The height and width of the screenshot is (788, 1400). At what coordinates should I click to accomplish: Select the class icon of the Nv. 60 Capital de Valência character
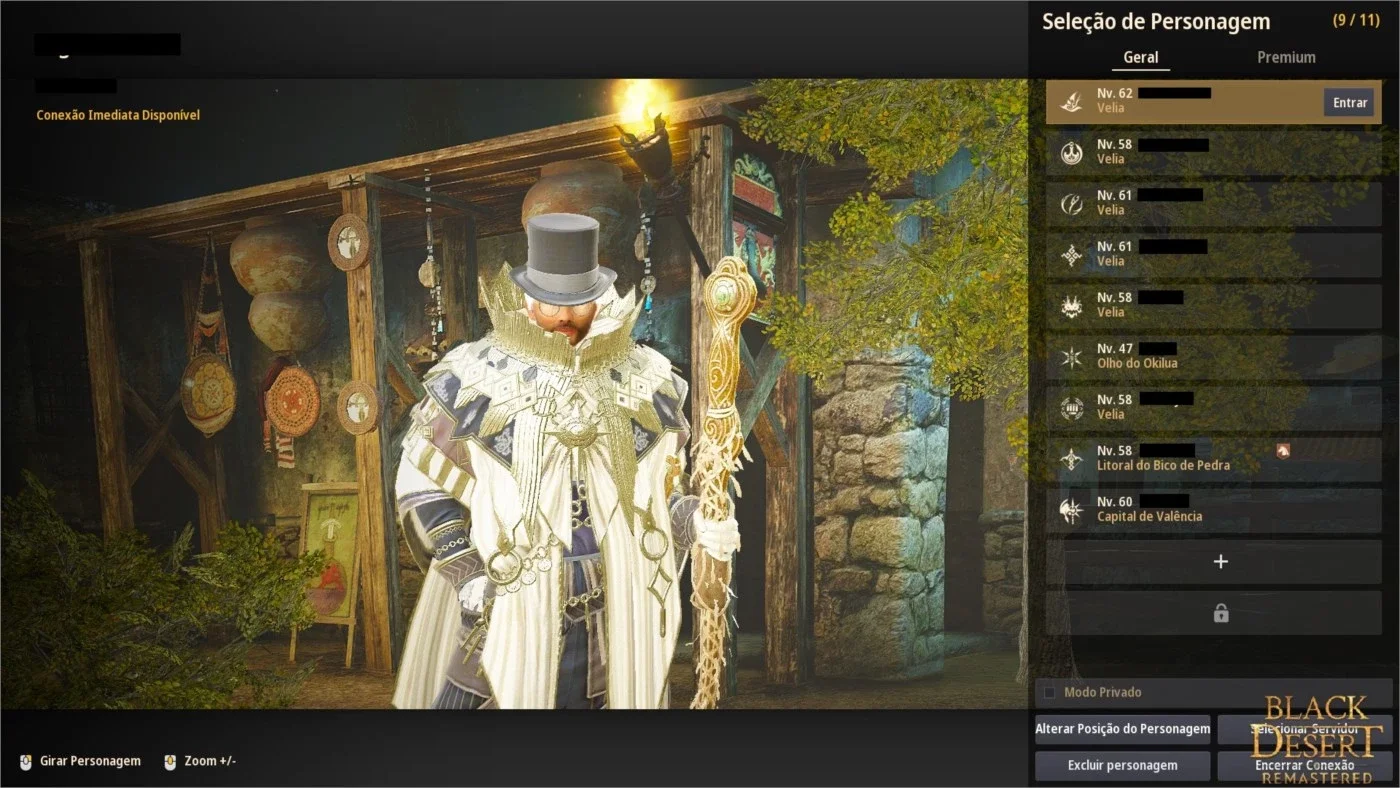tap(1071, 510)
